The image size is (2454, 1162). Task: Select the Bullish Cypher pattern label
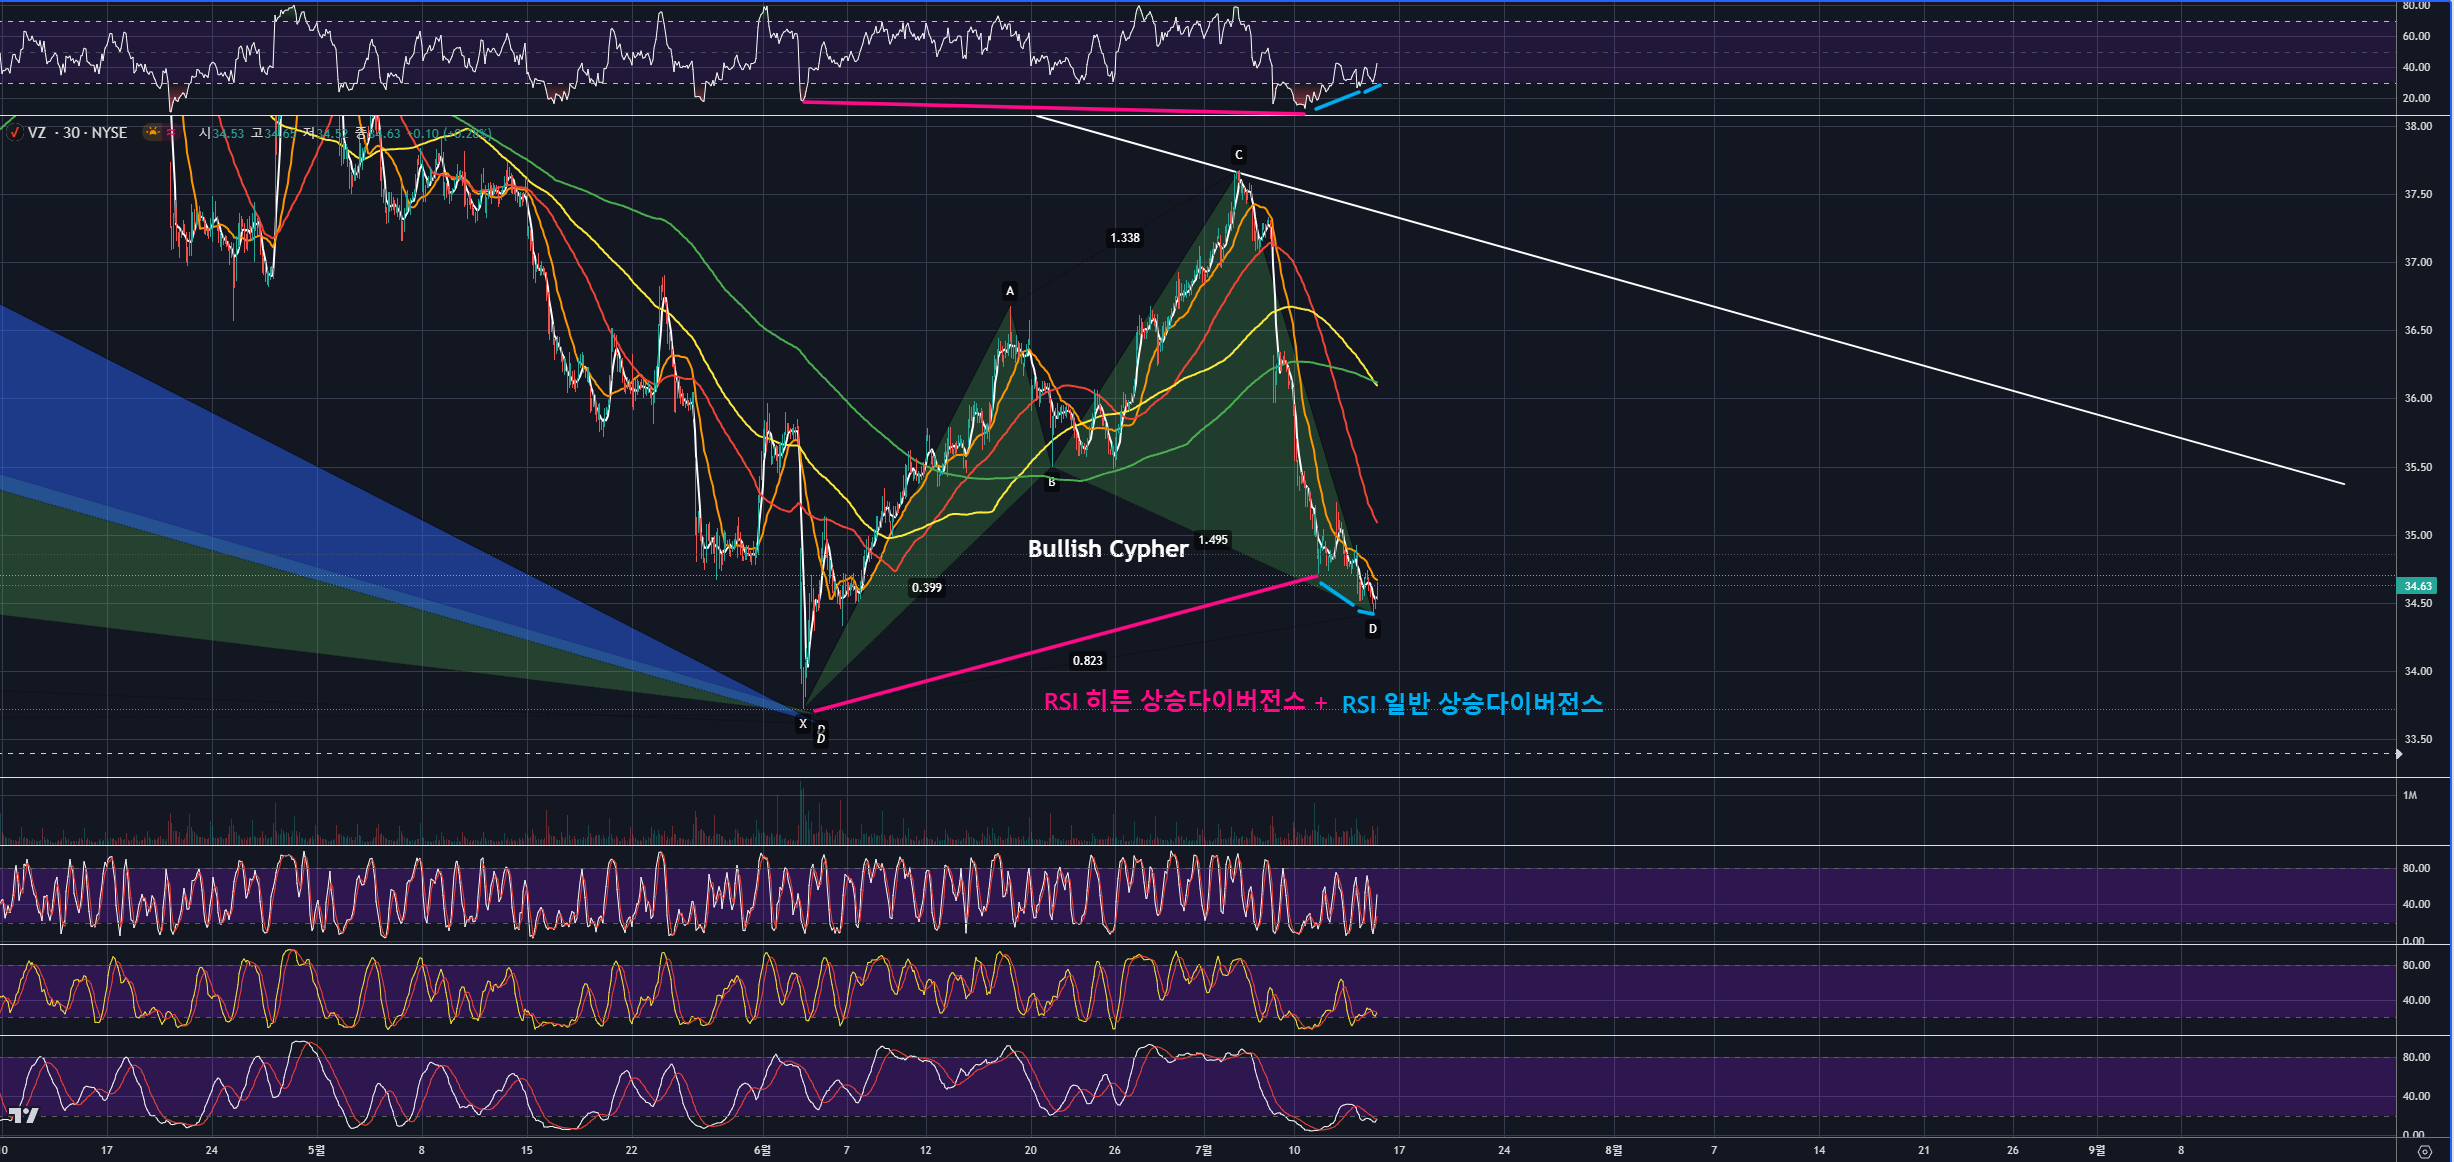(1107, 549)
